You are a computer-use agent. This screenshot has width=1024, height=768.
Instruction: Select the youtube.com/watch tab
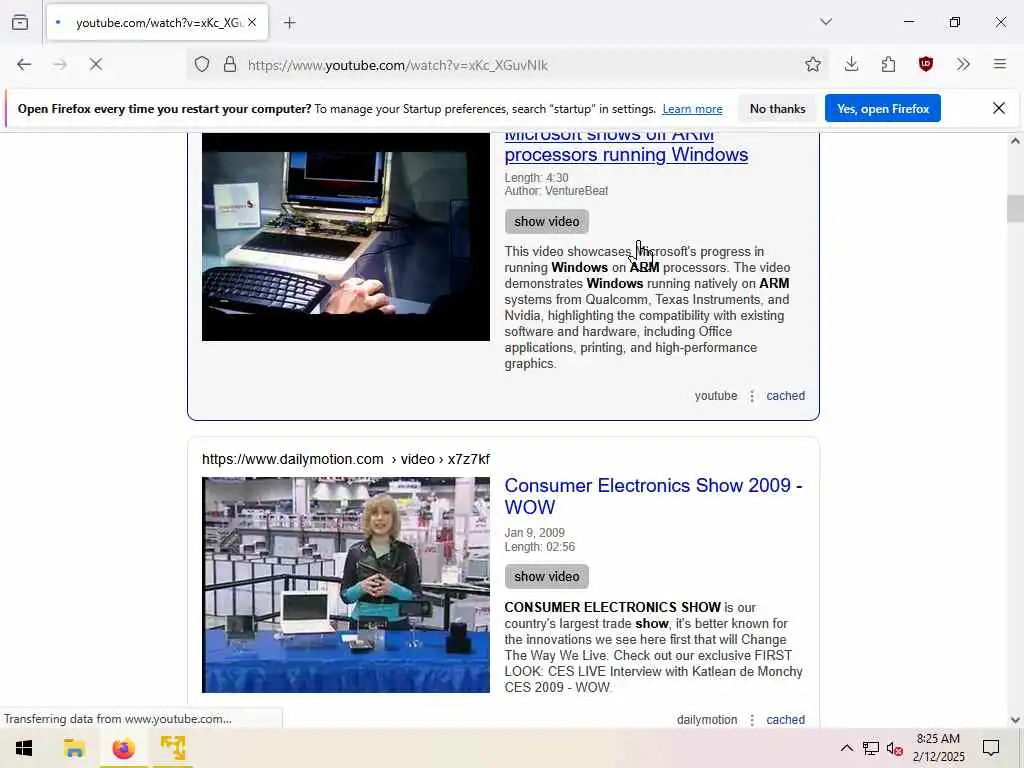[x=157, y=23]
